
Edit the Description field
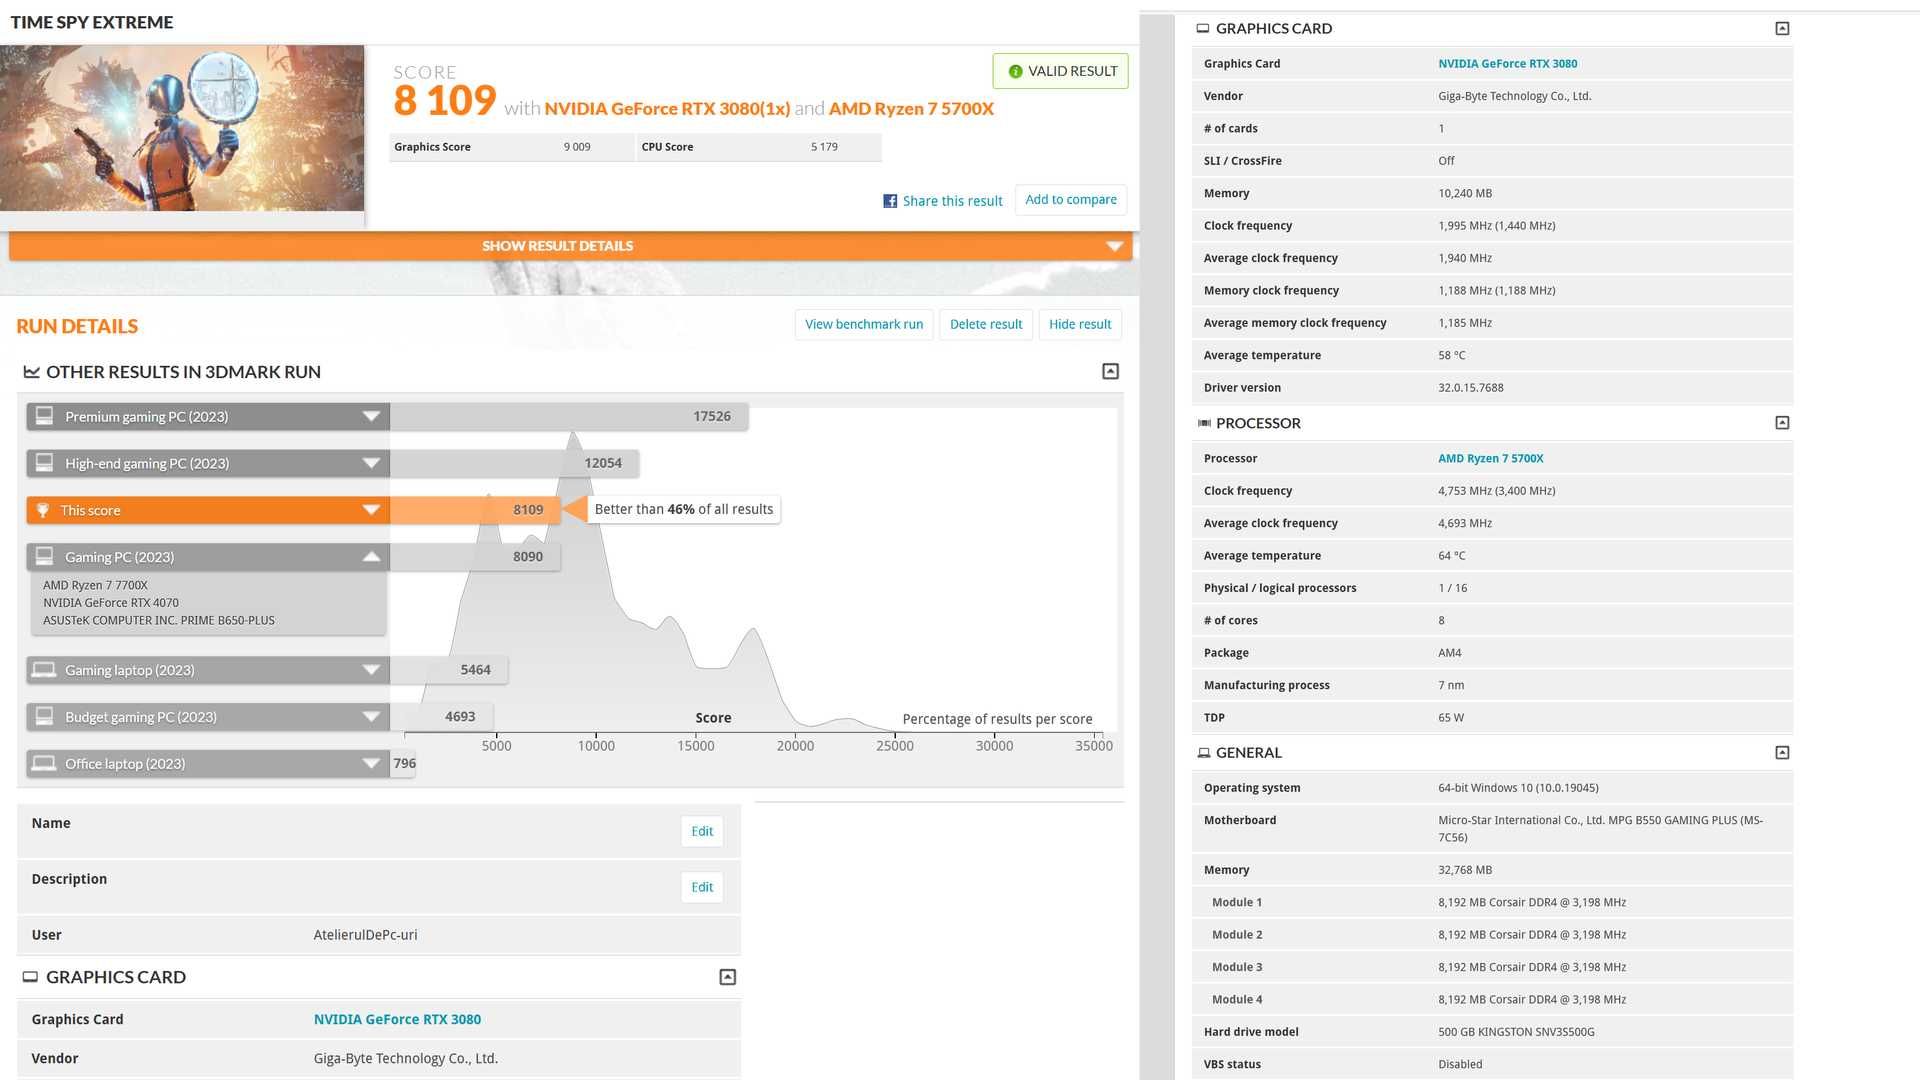[702, 887]
